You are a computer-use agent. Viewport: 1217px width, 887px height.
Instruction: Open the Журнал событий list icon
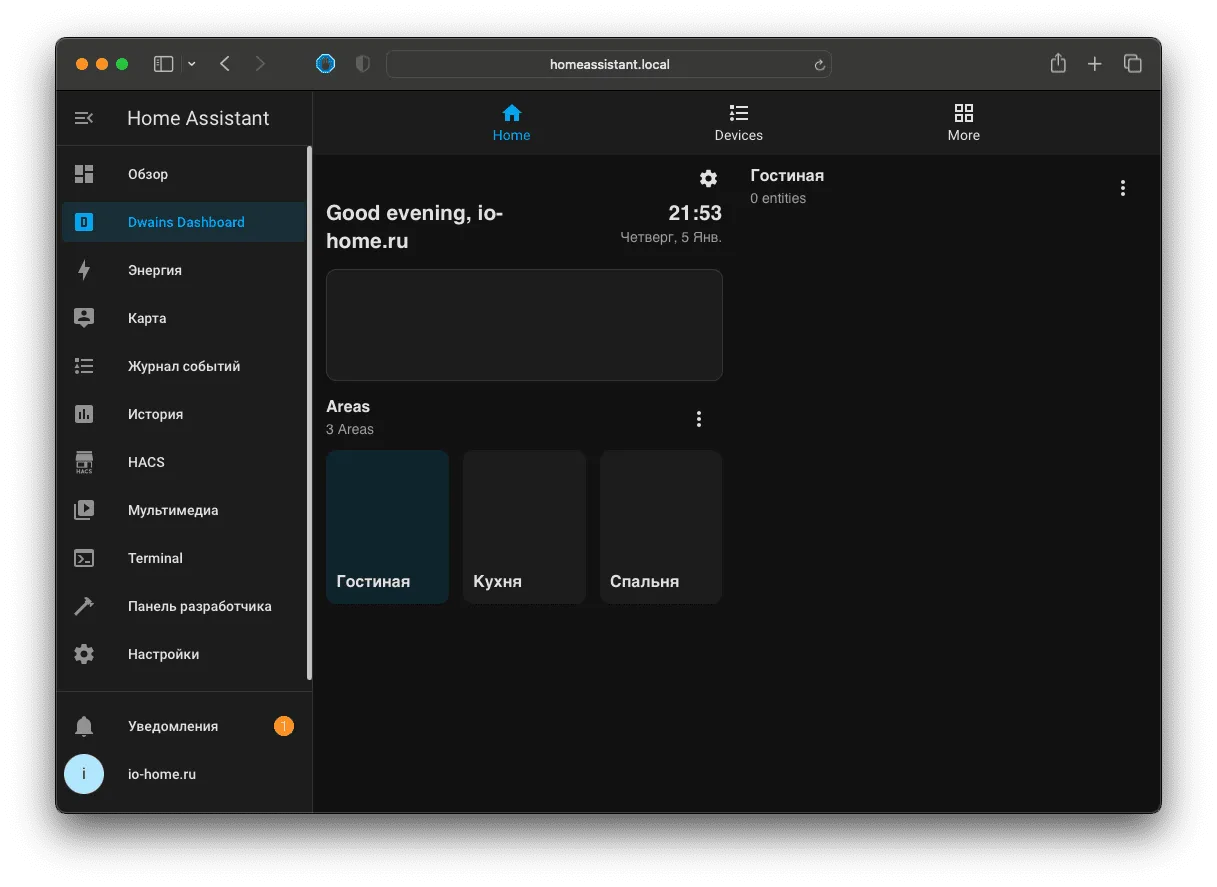coord(84,366)
